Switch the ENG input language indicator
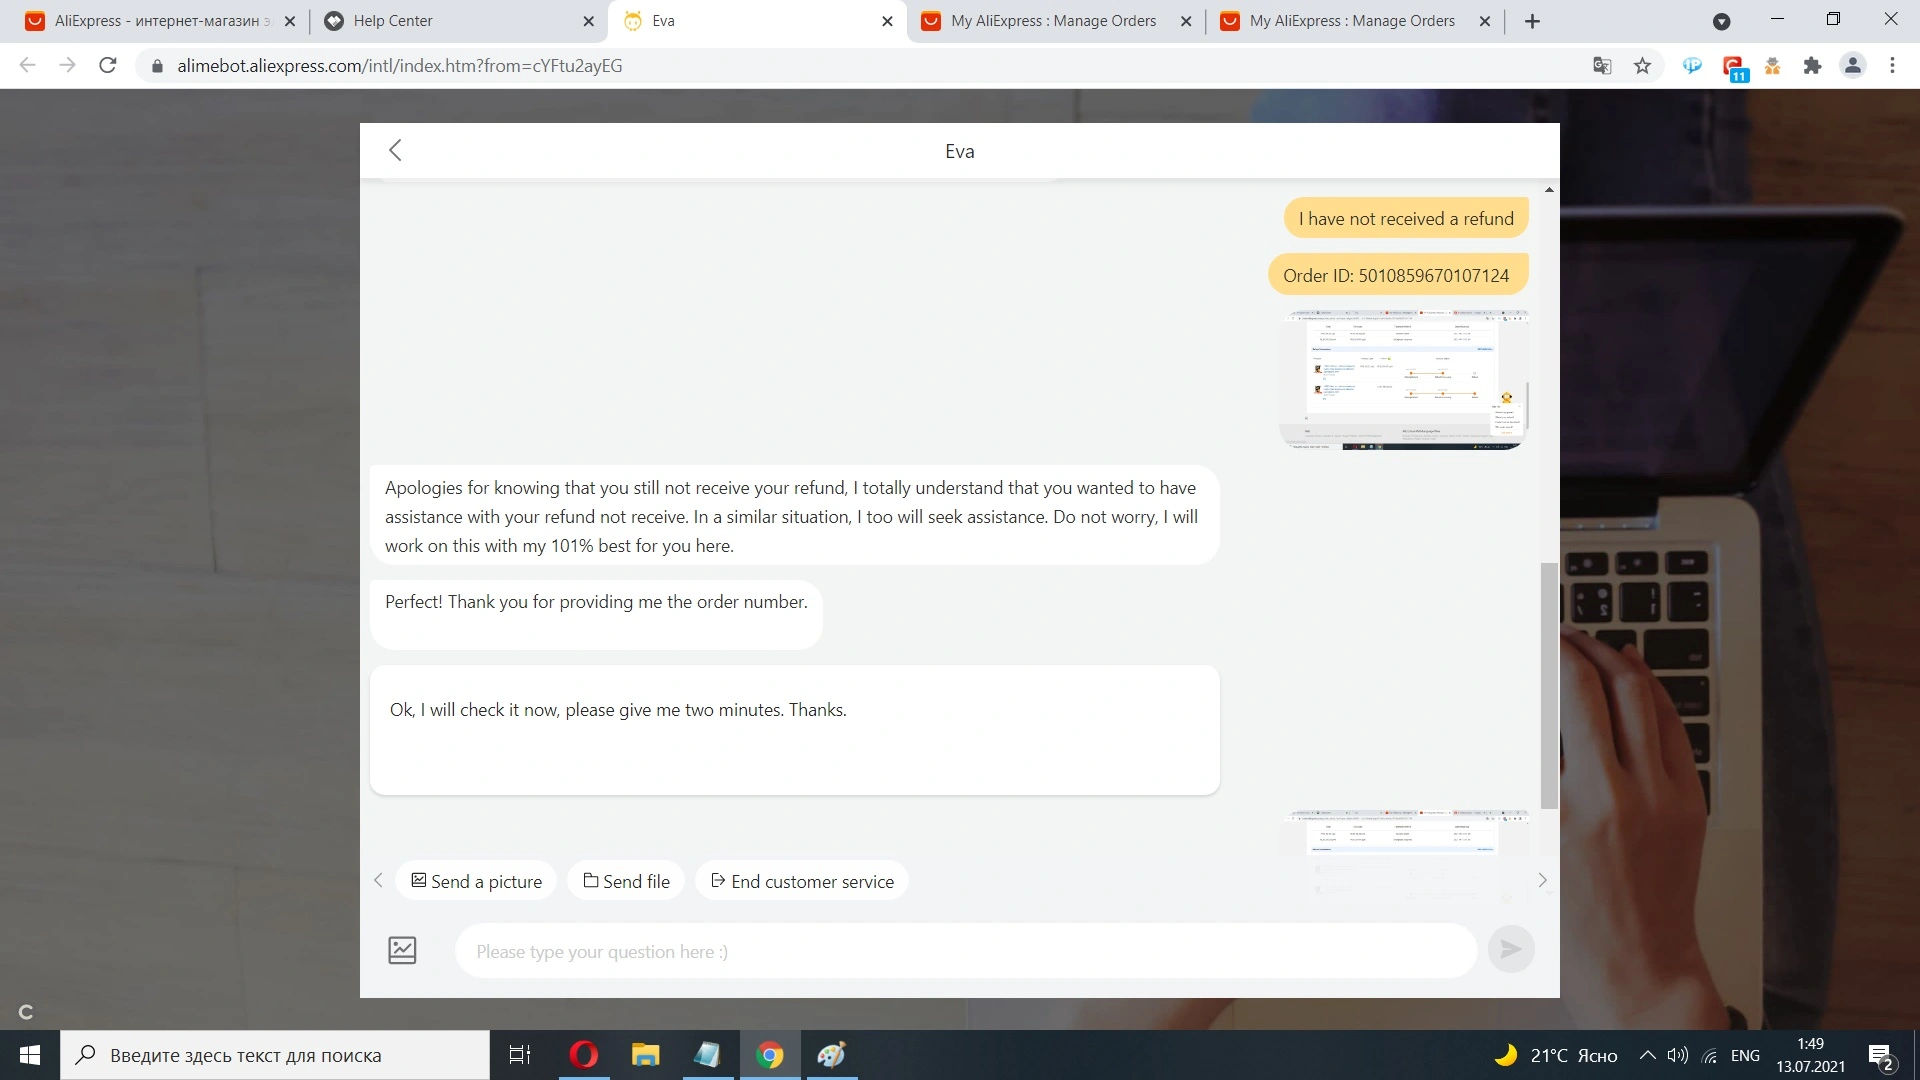 [1745, 1055]
